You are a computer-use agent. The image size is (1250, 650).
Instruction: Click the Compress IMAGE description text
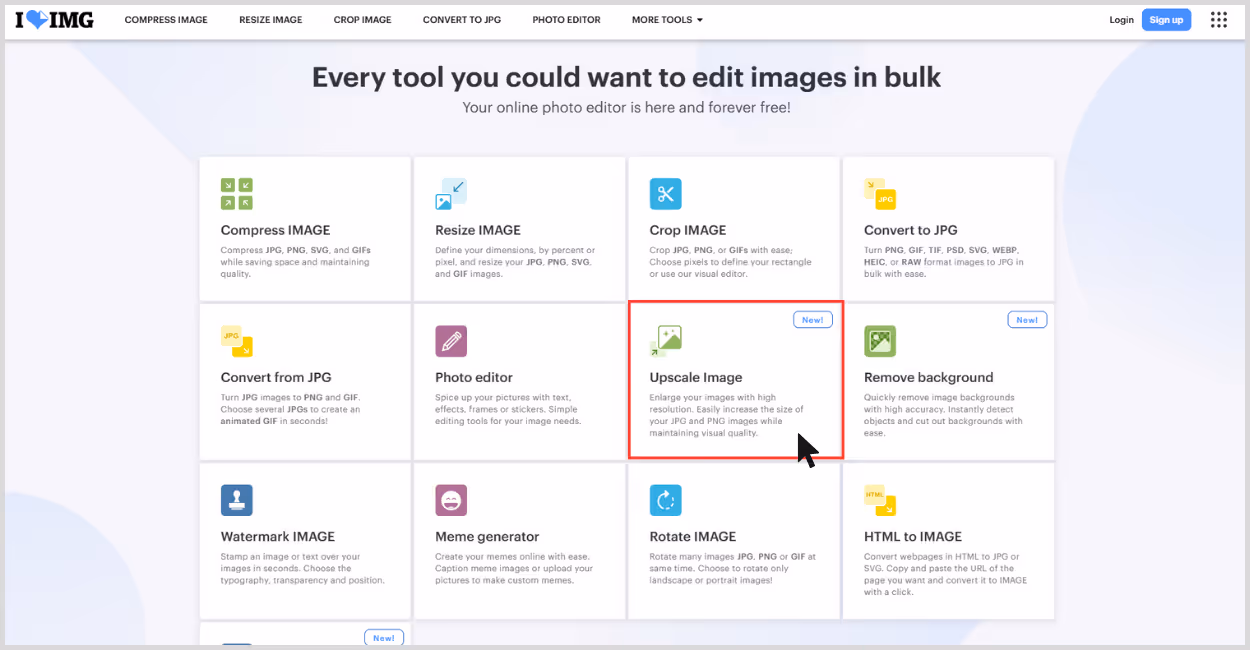pyautogui.click(x=296, y=262)
